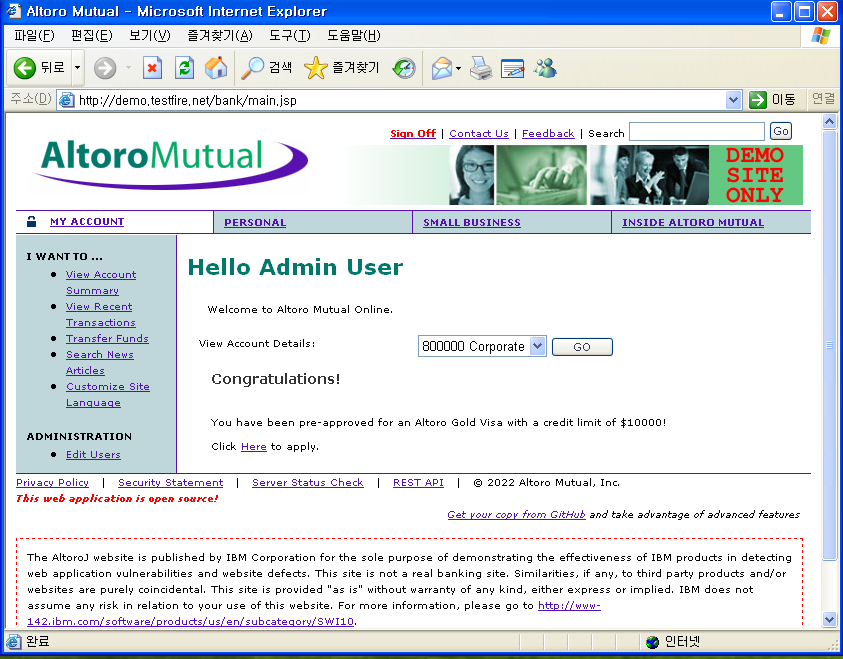This screenshot has width=843, height=659.
Task: Click the scrollbar down arrow
Action: pyautogui.click(x=829, y=619)
